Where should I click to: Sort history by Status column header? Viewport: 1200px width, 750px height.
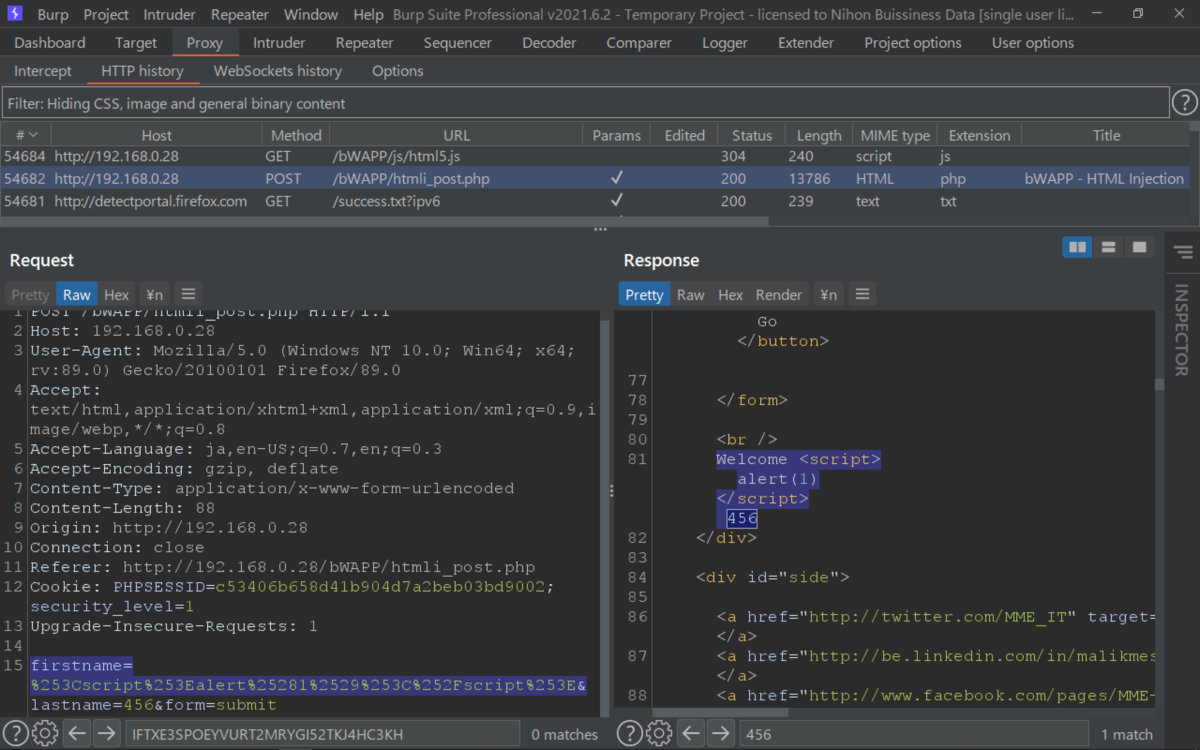(x=752, y=135)
